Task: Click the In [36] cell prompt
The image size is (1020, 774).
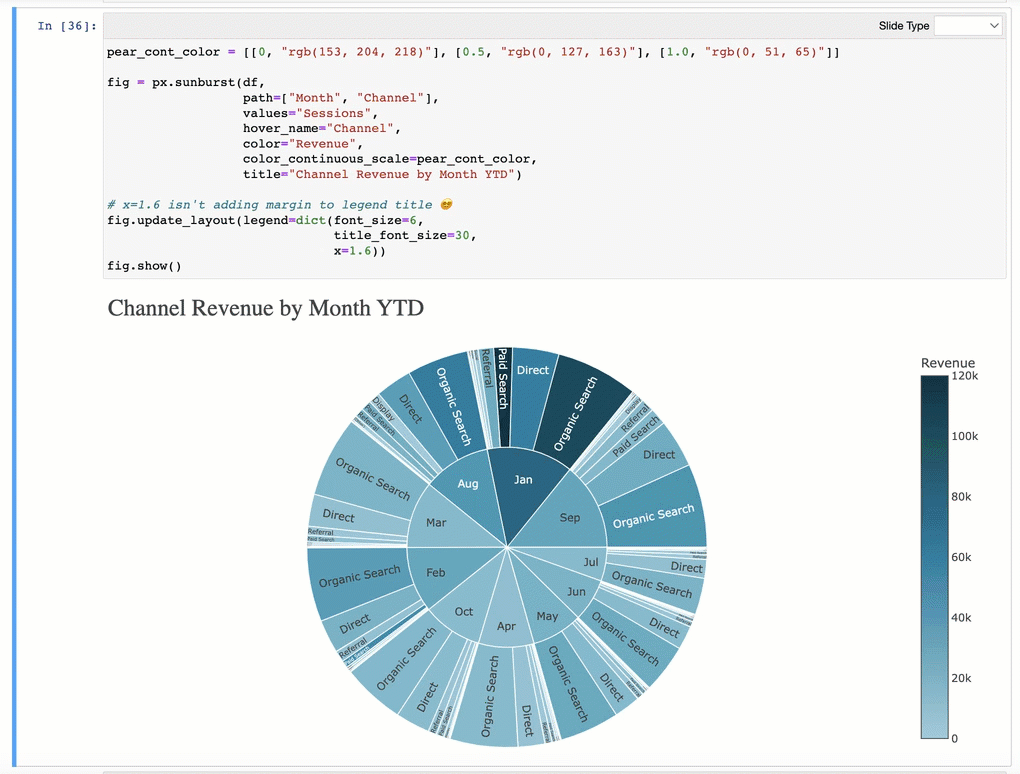Action: pyautogui.click(x=66, y=26)
